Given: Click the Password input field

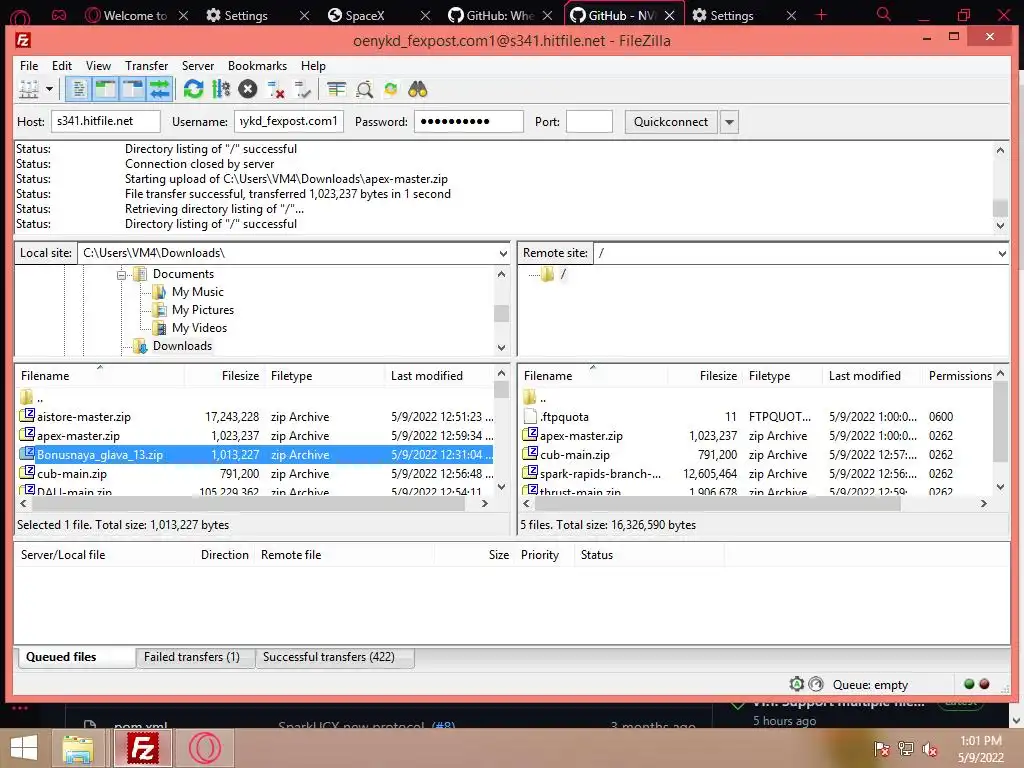Looking at the screenshot, I should coord(468,121).
